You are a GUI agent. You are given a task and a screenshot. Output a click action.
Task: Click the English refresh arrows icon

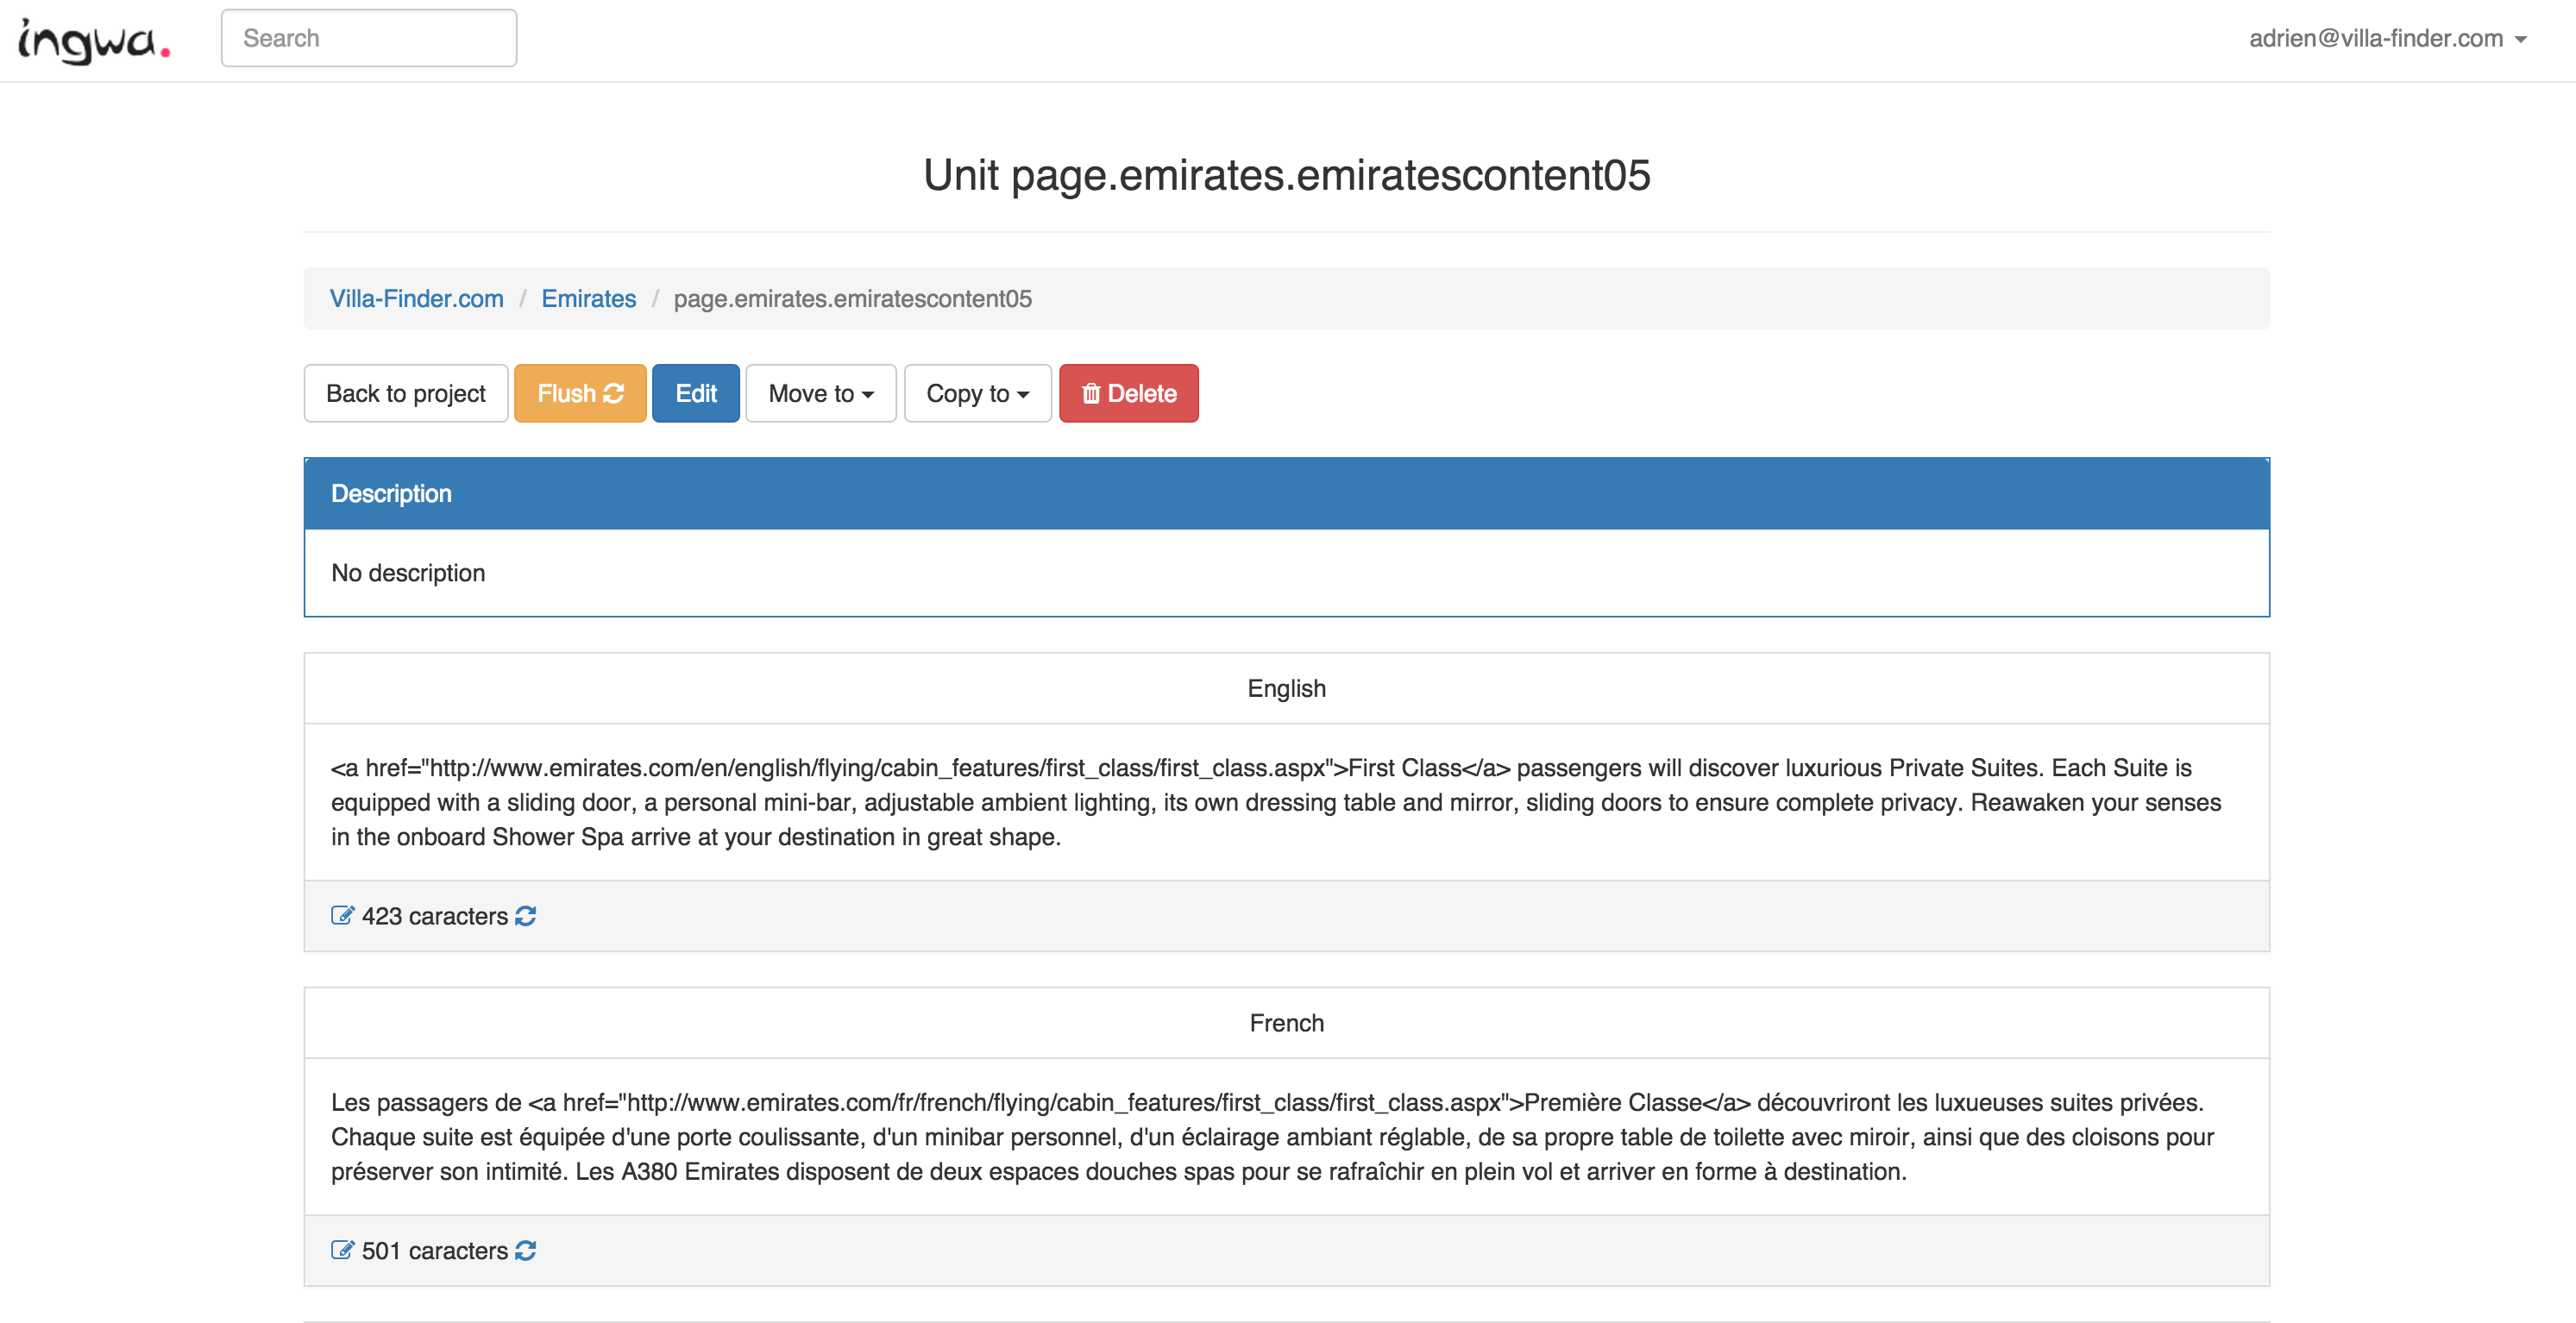tap(526, 915)
